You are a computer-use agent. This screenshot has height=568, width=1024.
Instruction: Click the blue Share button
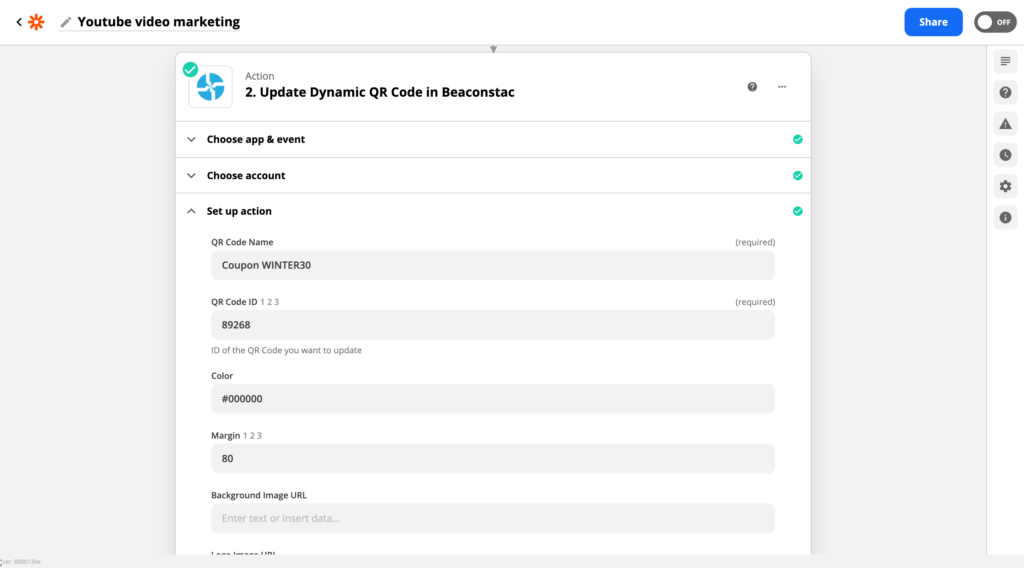click(933, 22)
